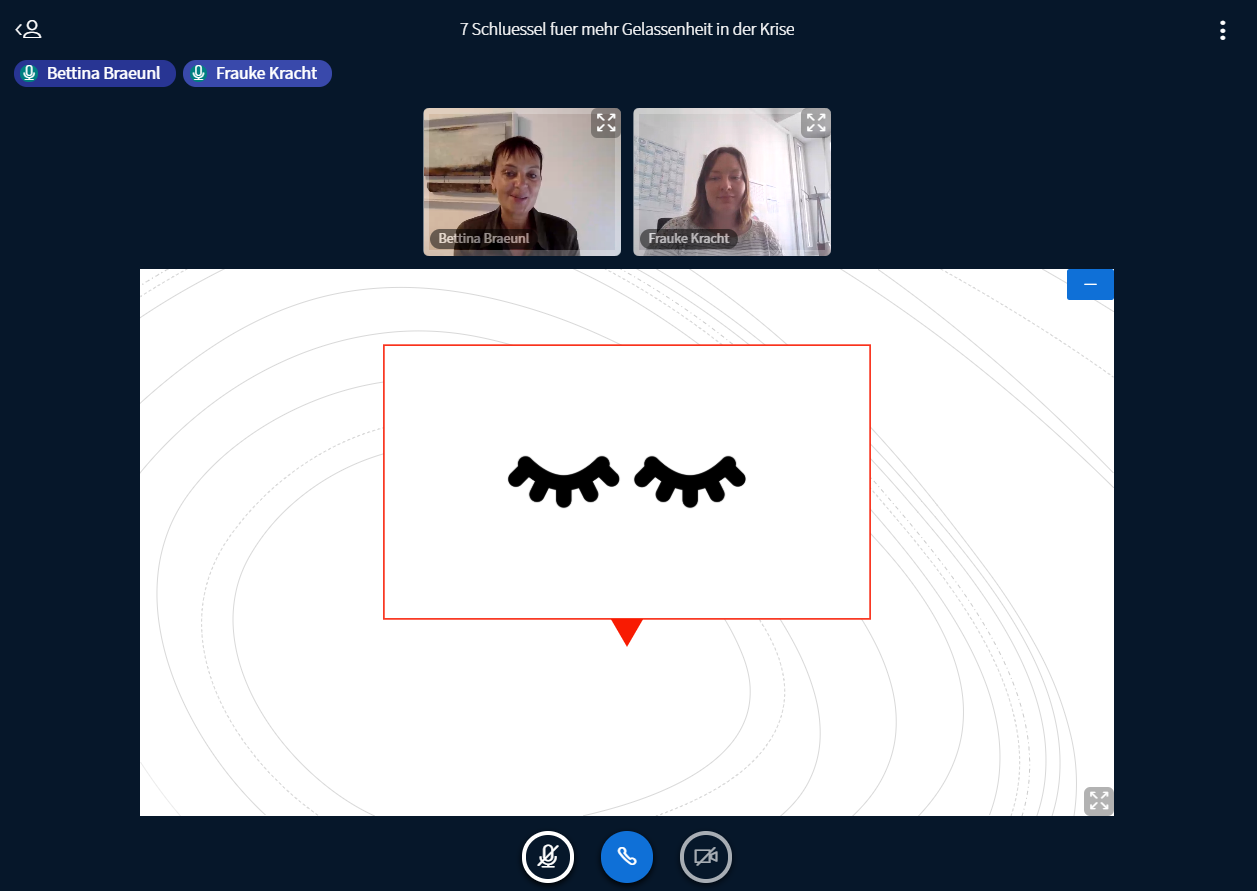The height and width of the screenshot is (891, 1257).
Task: Collapse the shared presentation with minus button
Action: click(1090, 285)
